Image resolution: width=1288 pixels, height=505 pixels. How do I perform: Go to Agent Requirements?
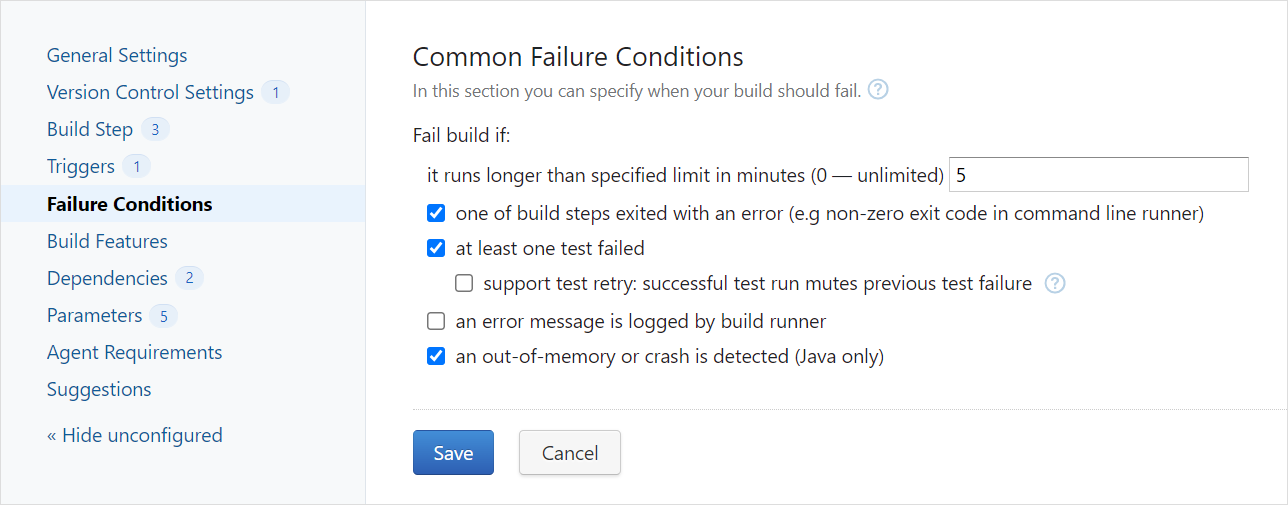pyautogui.click(x=134, y=352)
